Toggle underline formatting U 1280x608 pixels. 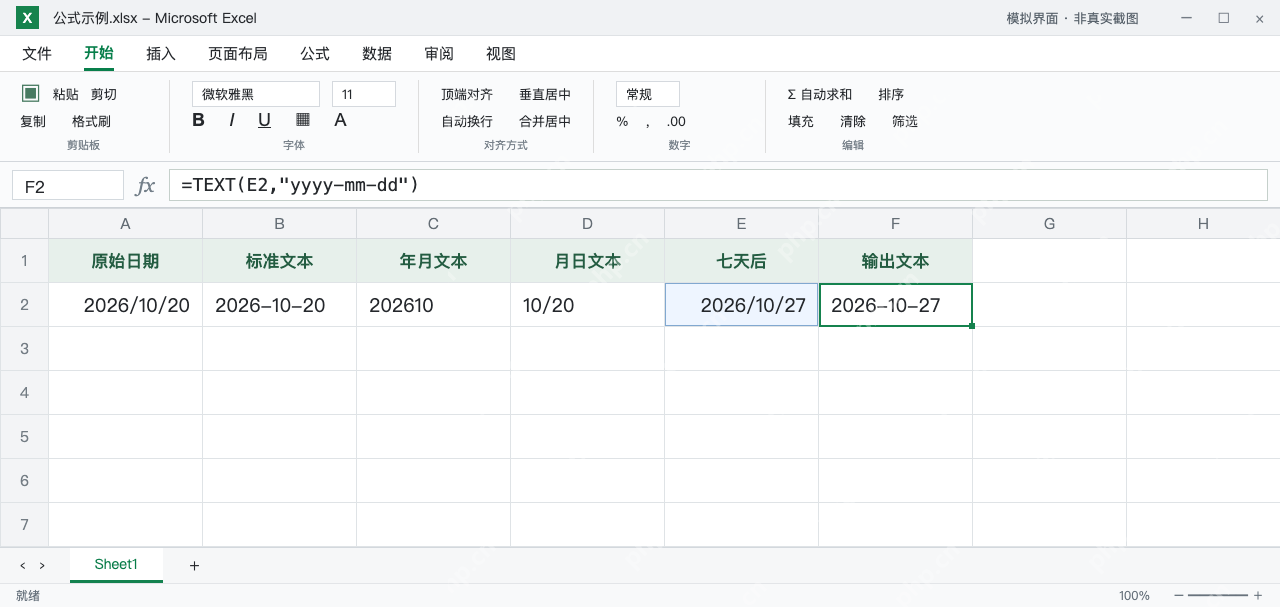click(x=265, y=120)
